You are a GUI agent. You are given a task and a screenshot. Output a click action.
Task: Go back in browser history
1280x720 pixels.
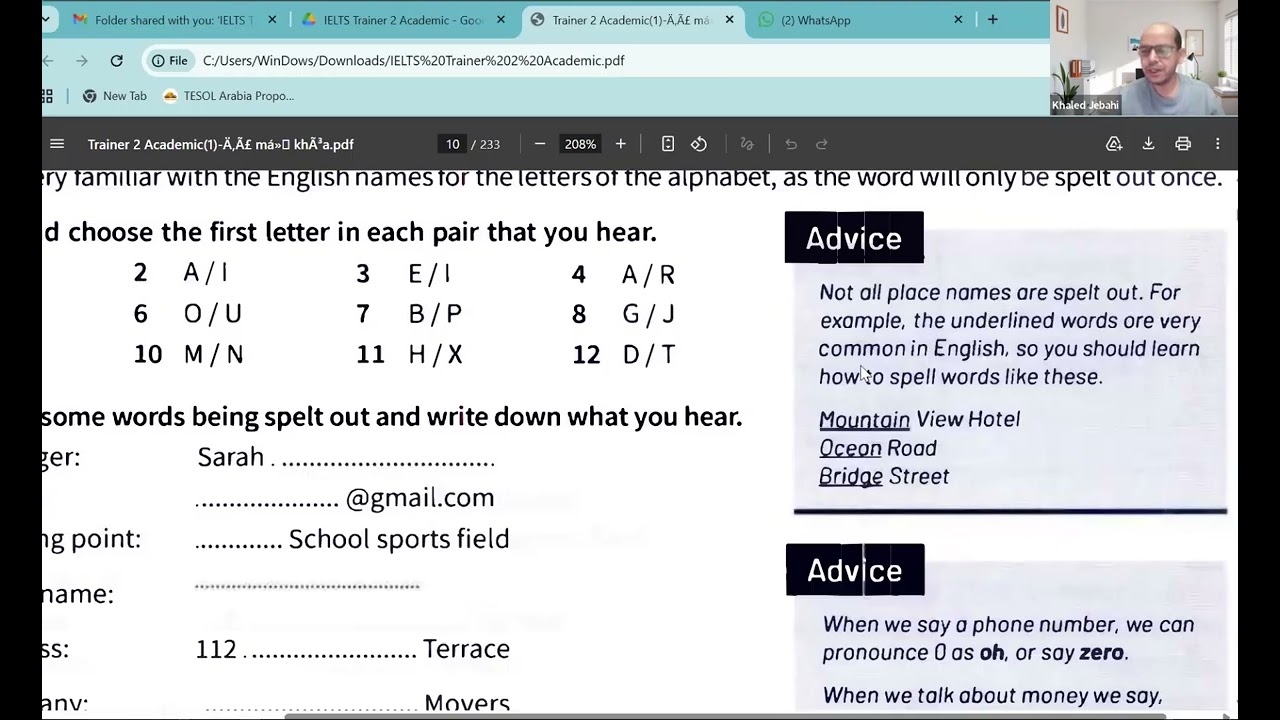click(48, 61)
